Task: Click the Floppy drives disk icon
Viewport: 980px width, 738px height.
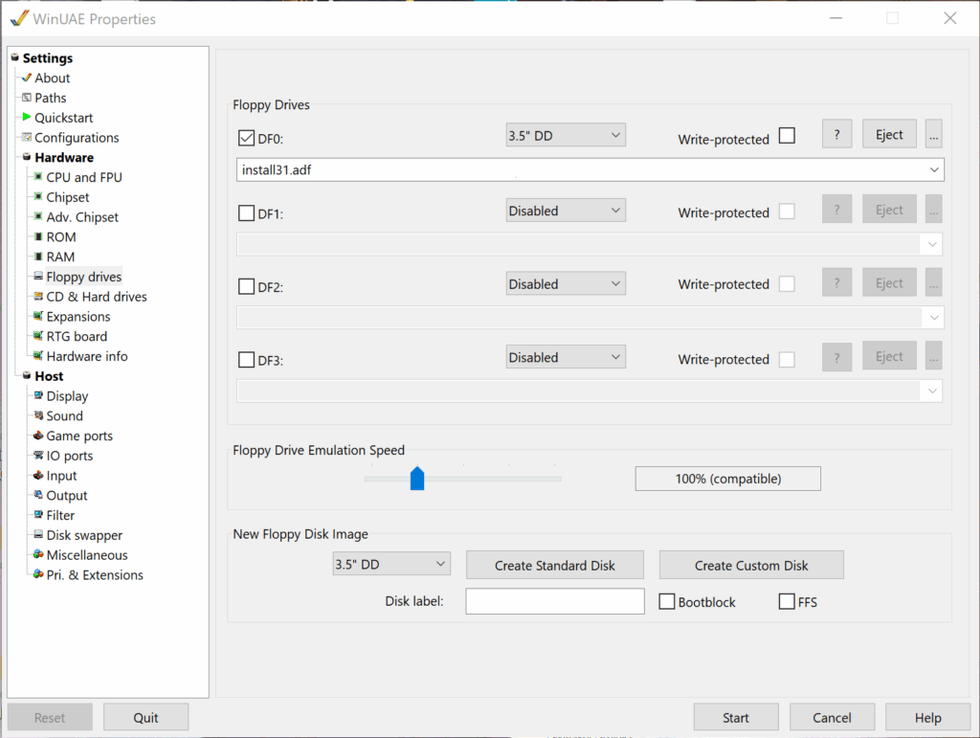Action: click(38, 276)
